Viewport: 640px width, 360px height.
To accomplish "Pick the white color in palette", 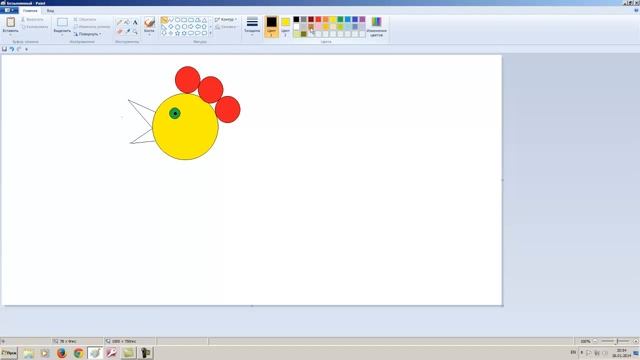I will [x=296, y=27].
